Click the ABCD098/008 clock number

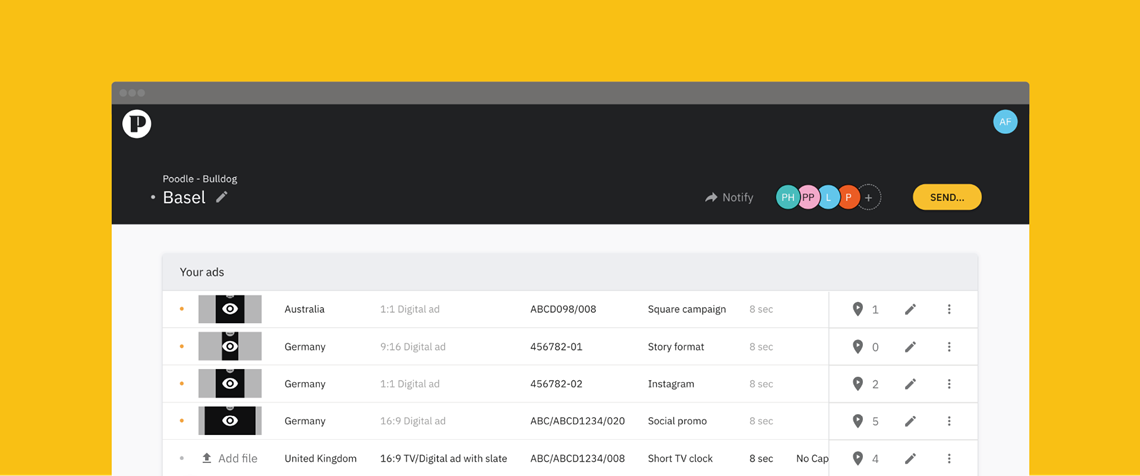[563, 310]
